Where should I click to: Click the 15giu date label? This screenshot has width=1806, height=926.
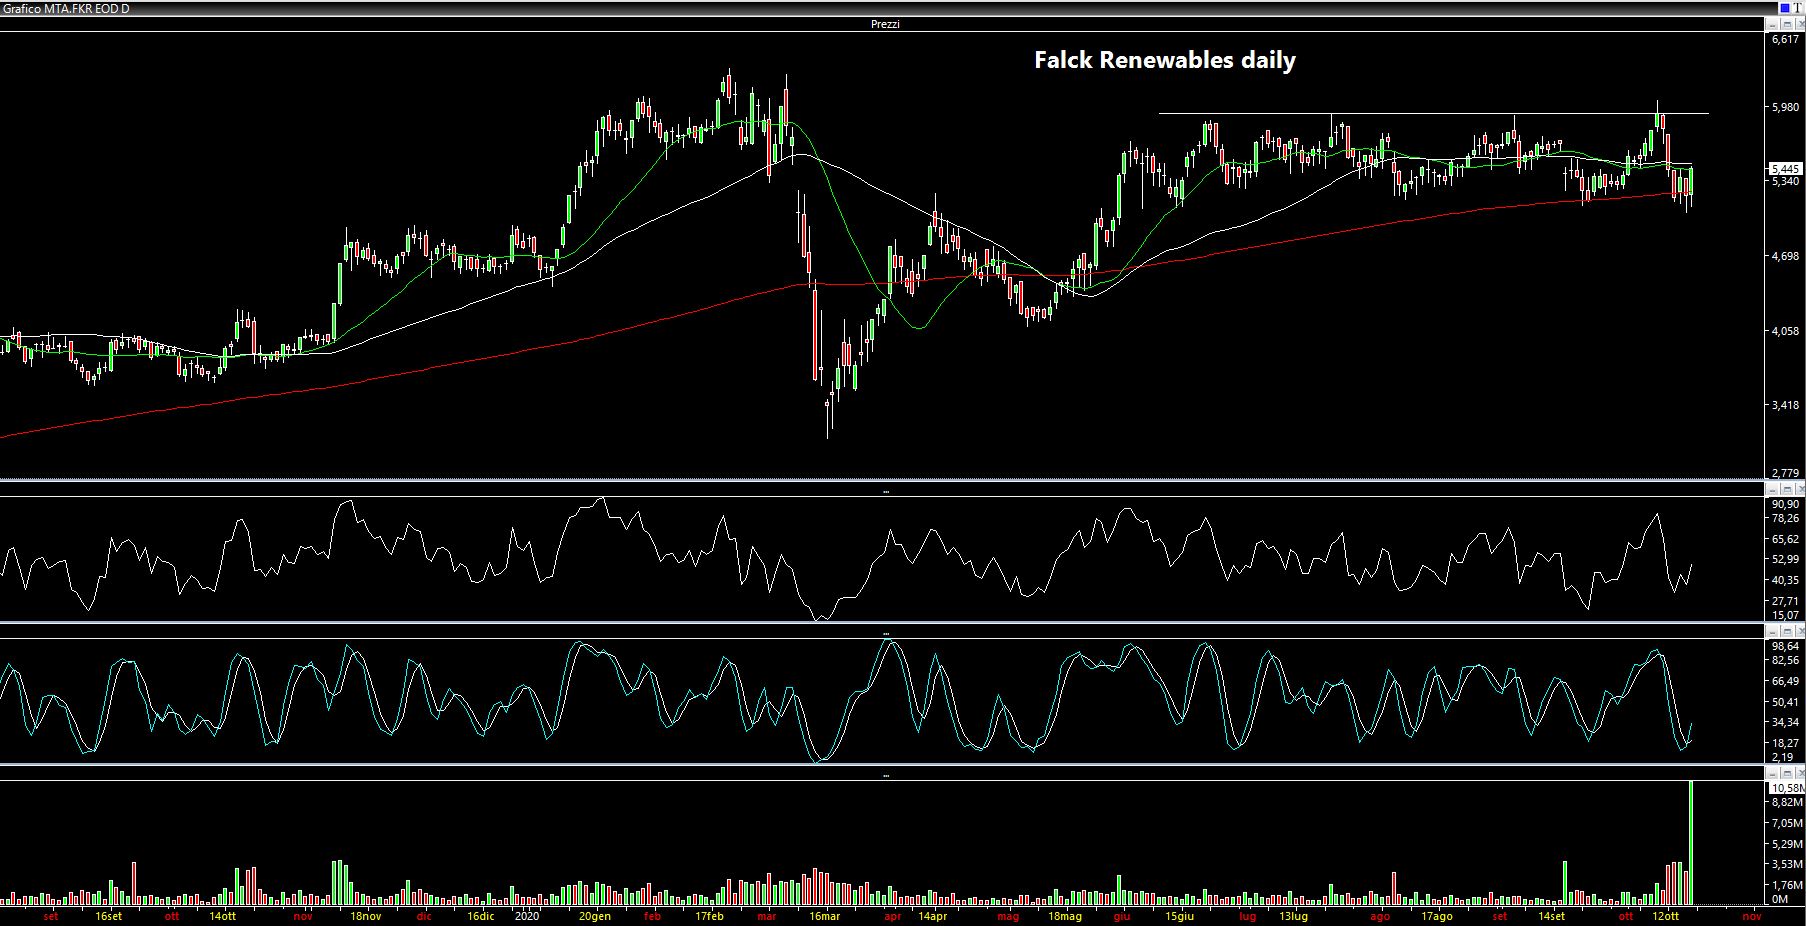1180,916
